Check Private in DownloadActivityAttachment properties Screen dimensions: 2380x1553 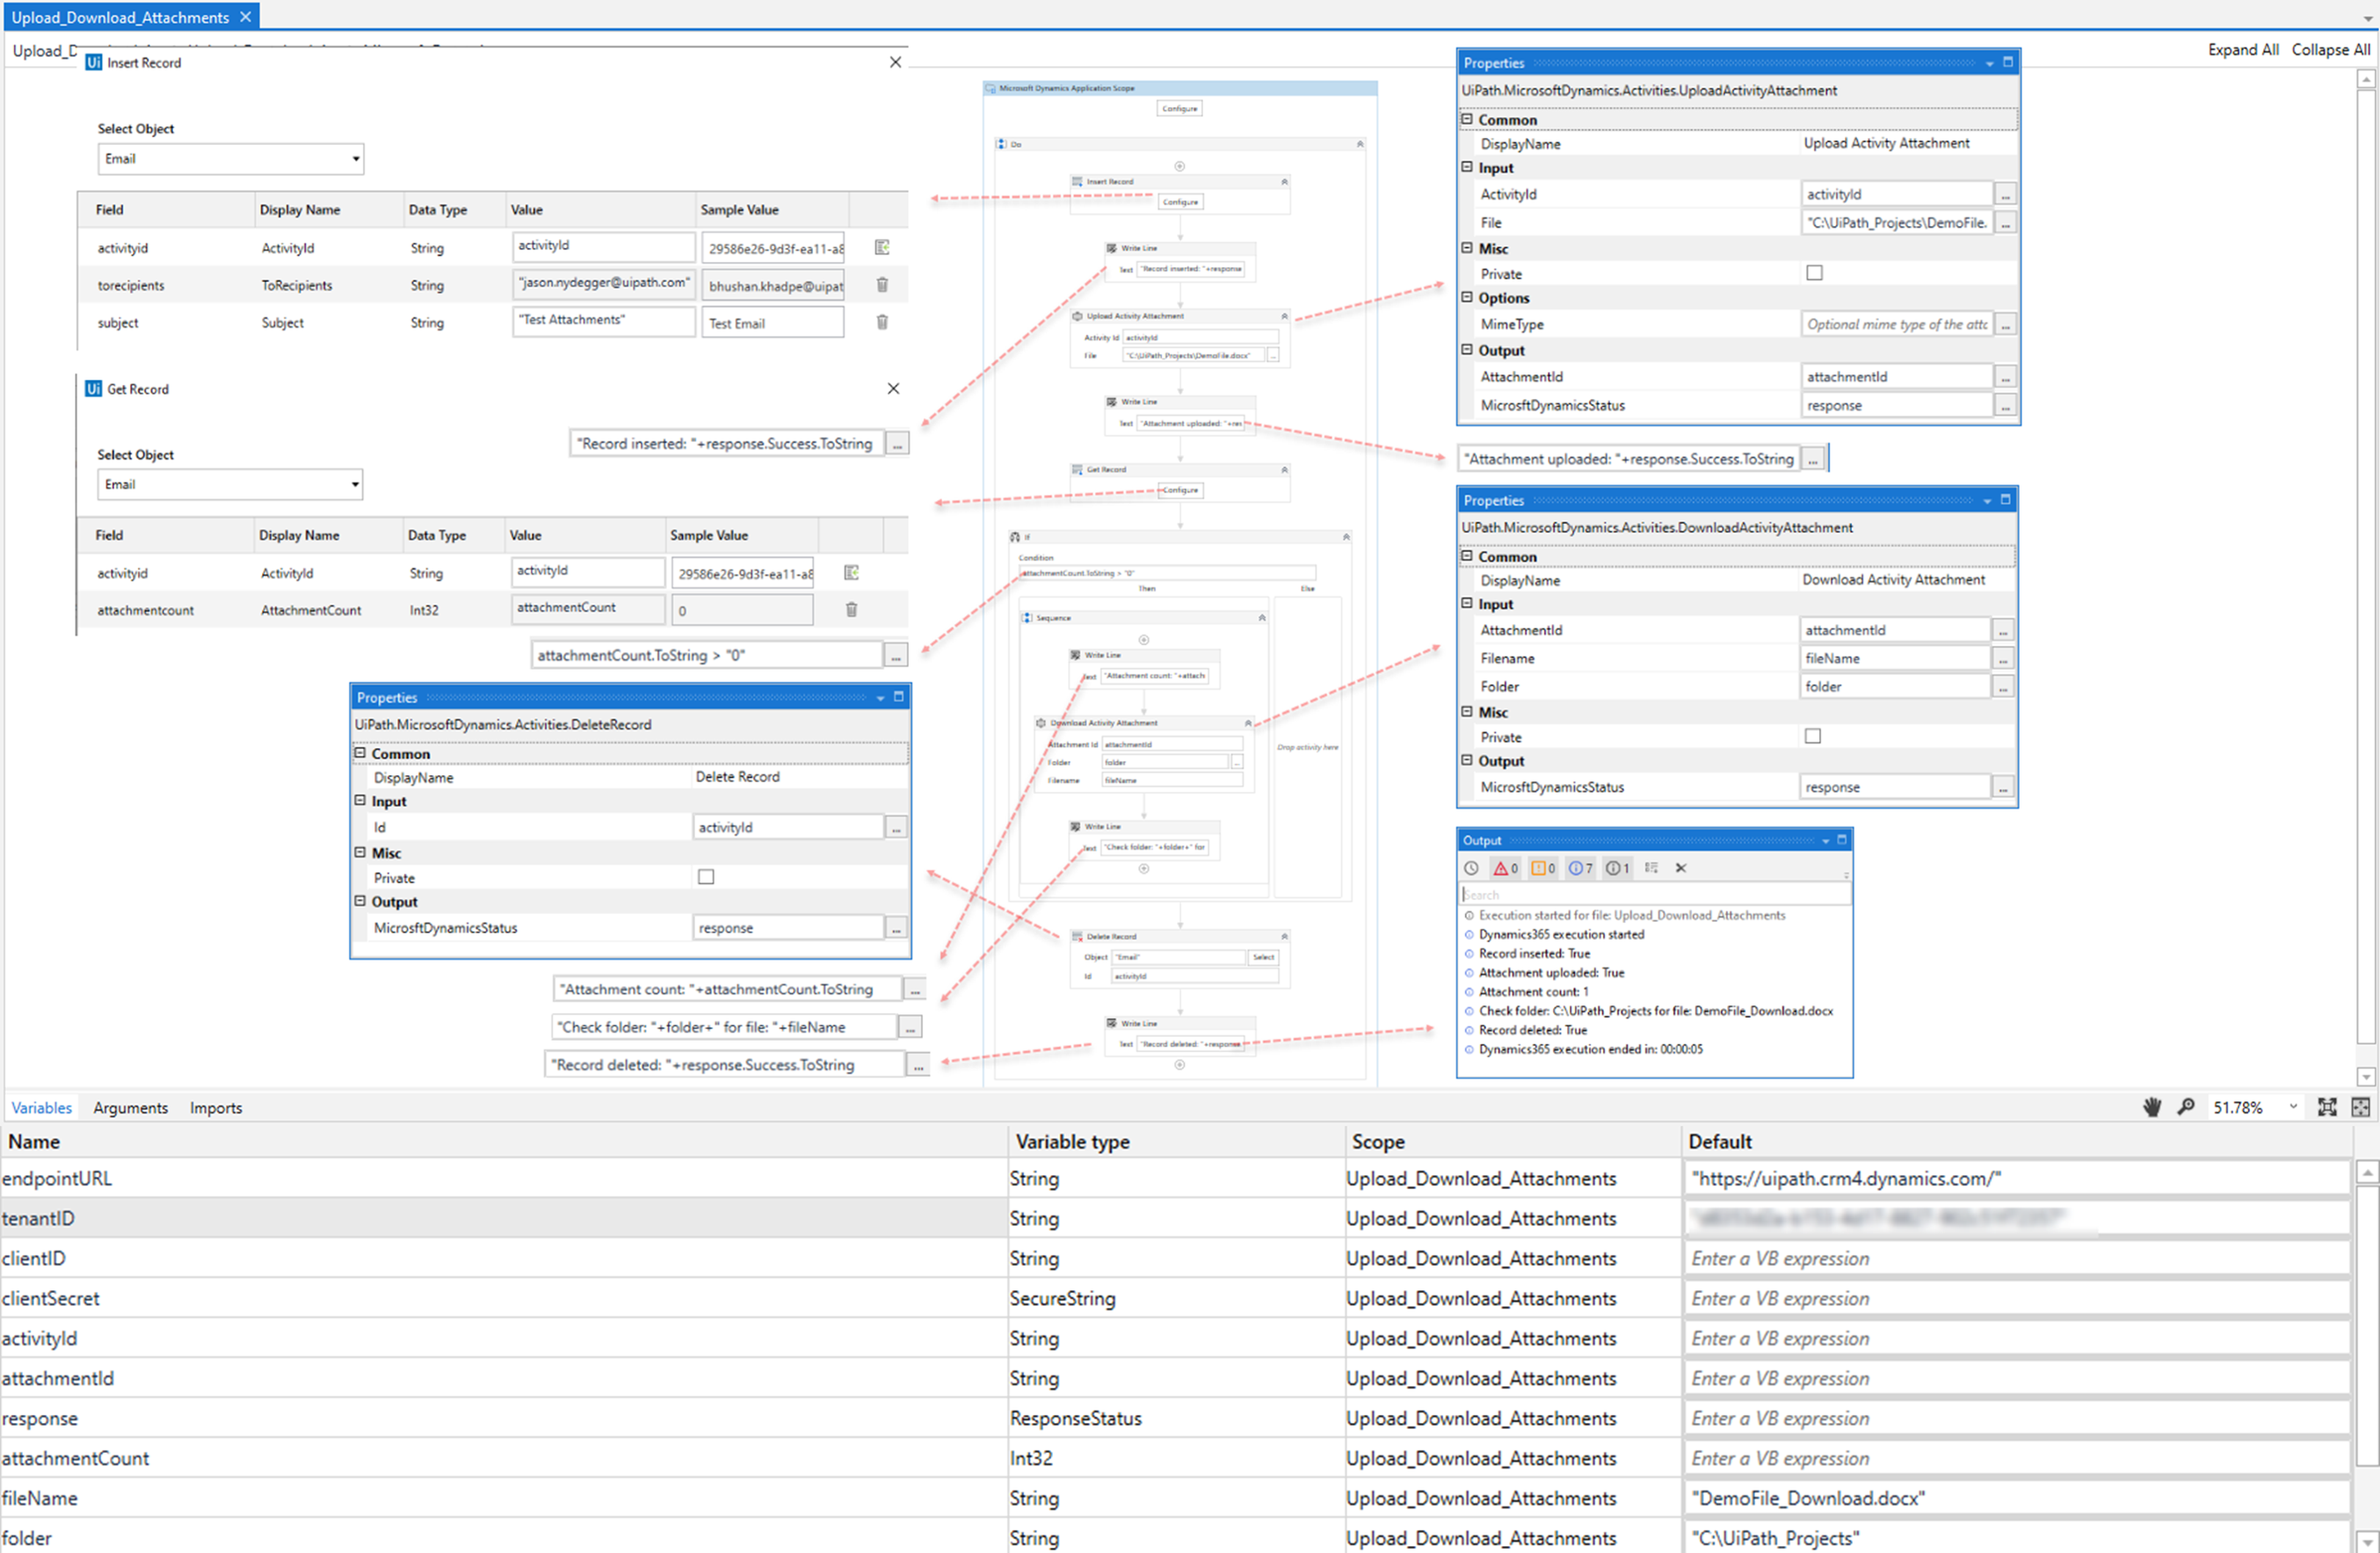(x=1812, y=736)
